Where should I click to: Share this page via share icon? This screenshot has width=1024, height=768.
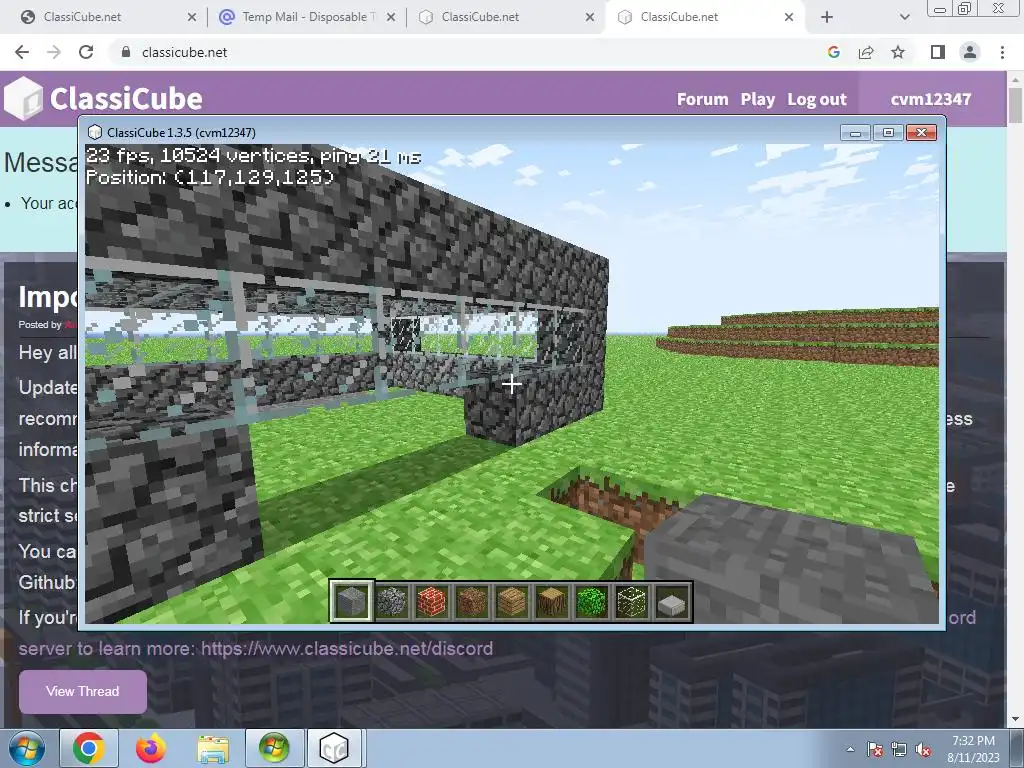tap(866, 52)
